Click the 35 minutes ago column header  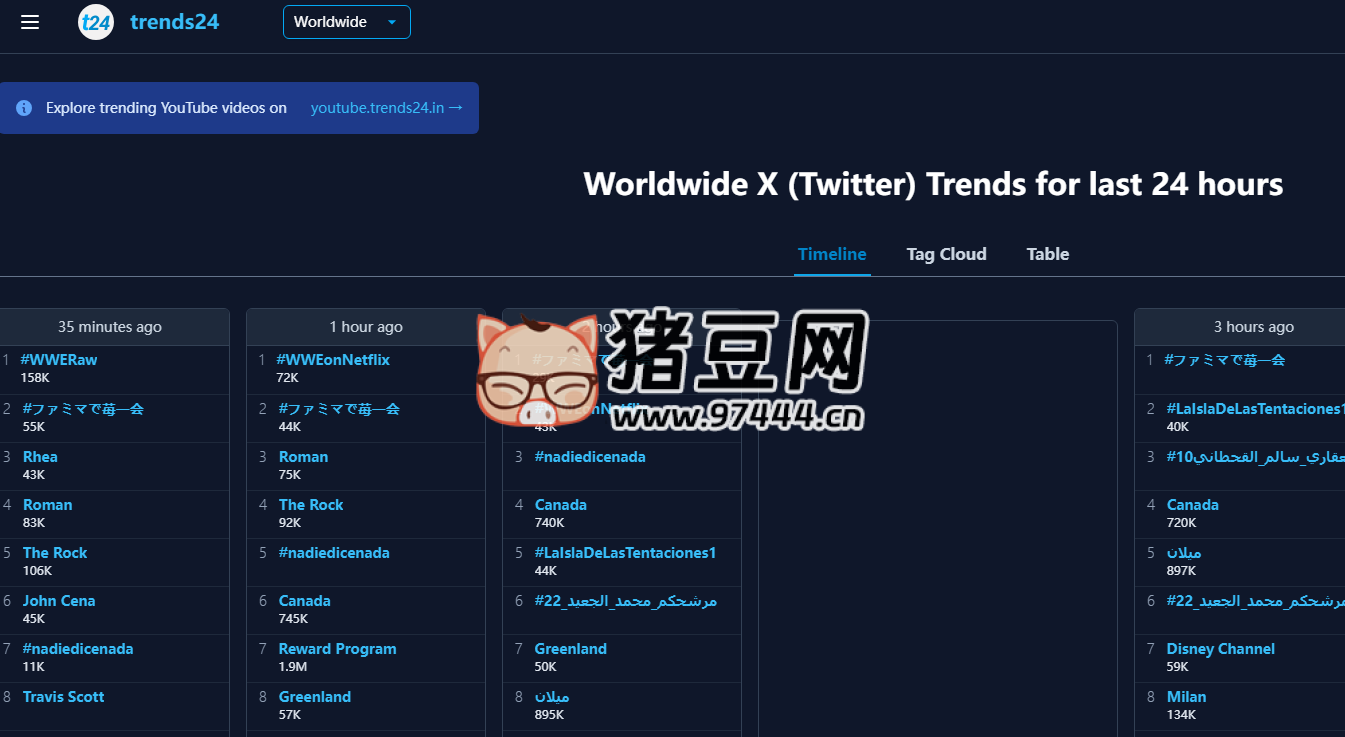tap(110, 327)
